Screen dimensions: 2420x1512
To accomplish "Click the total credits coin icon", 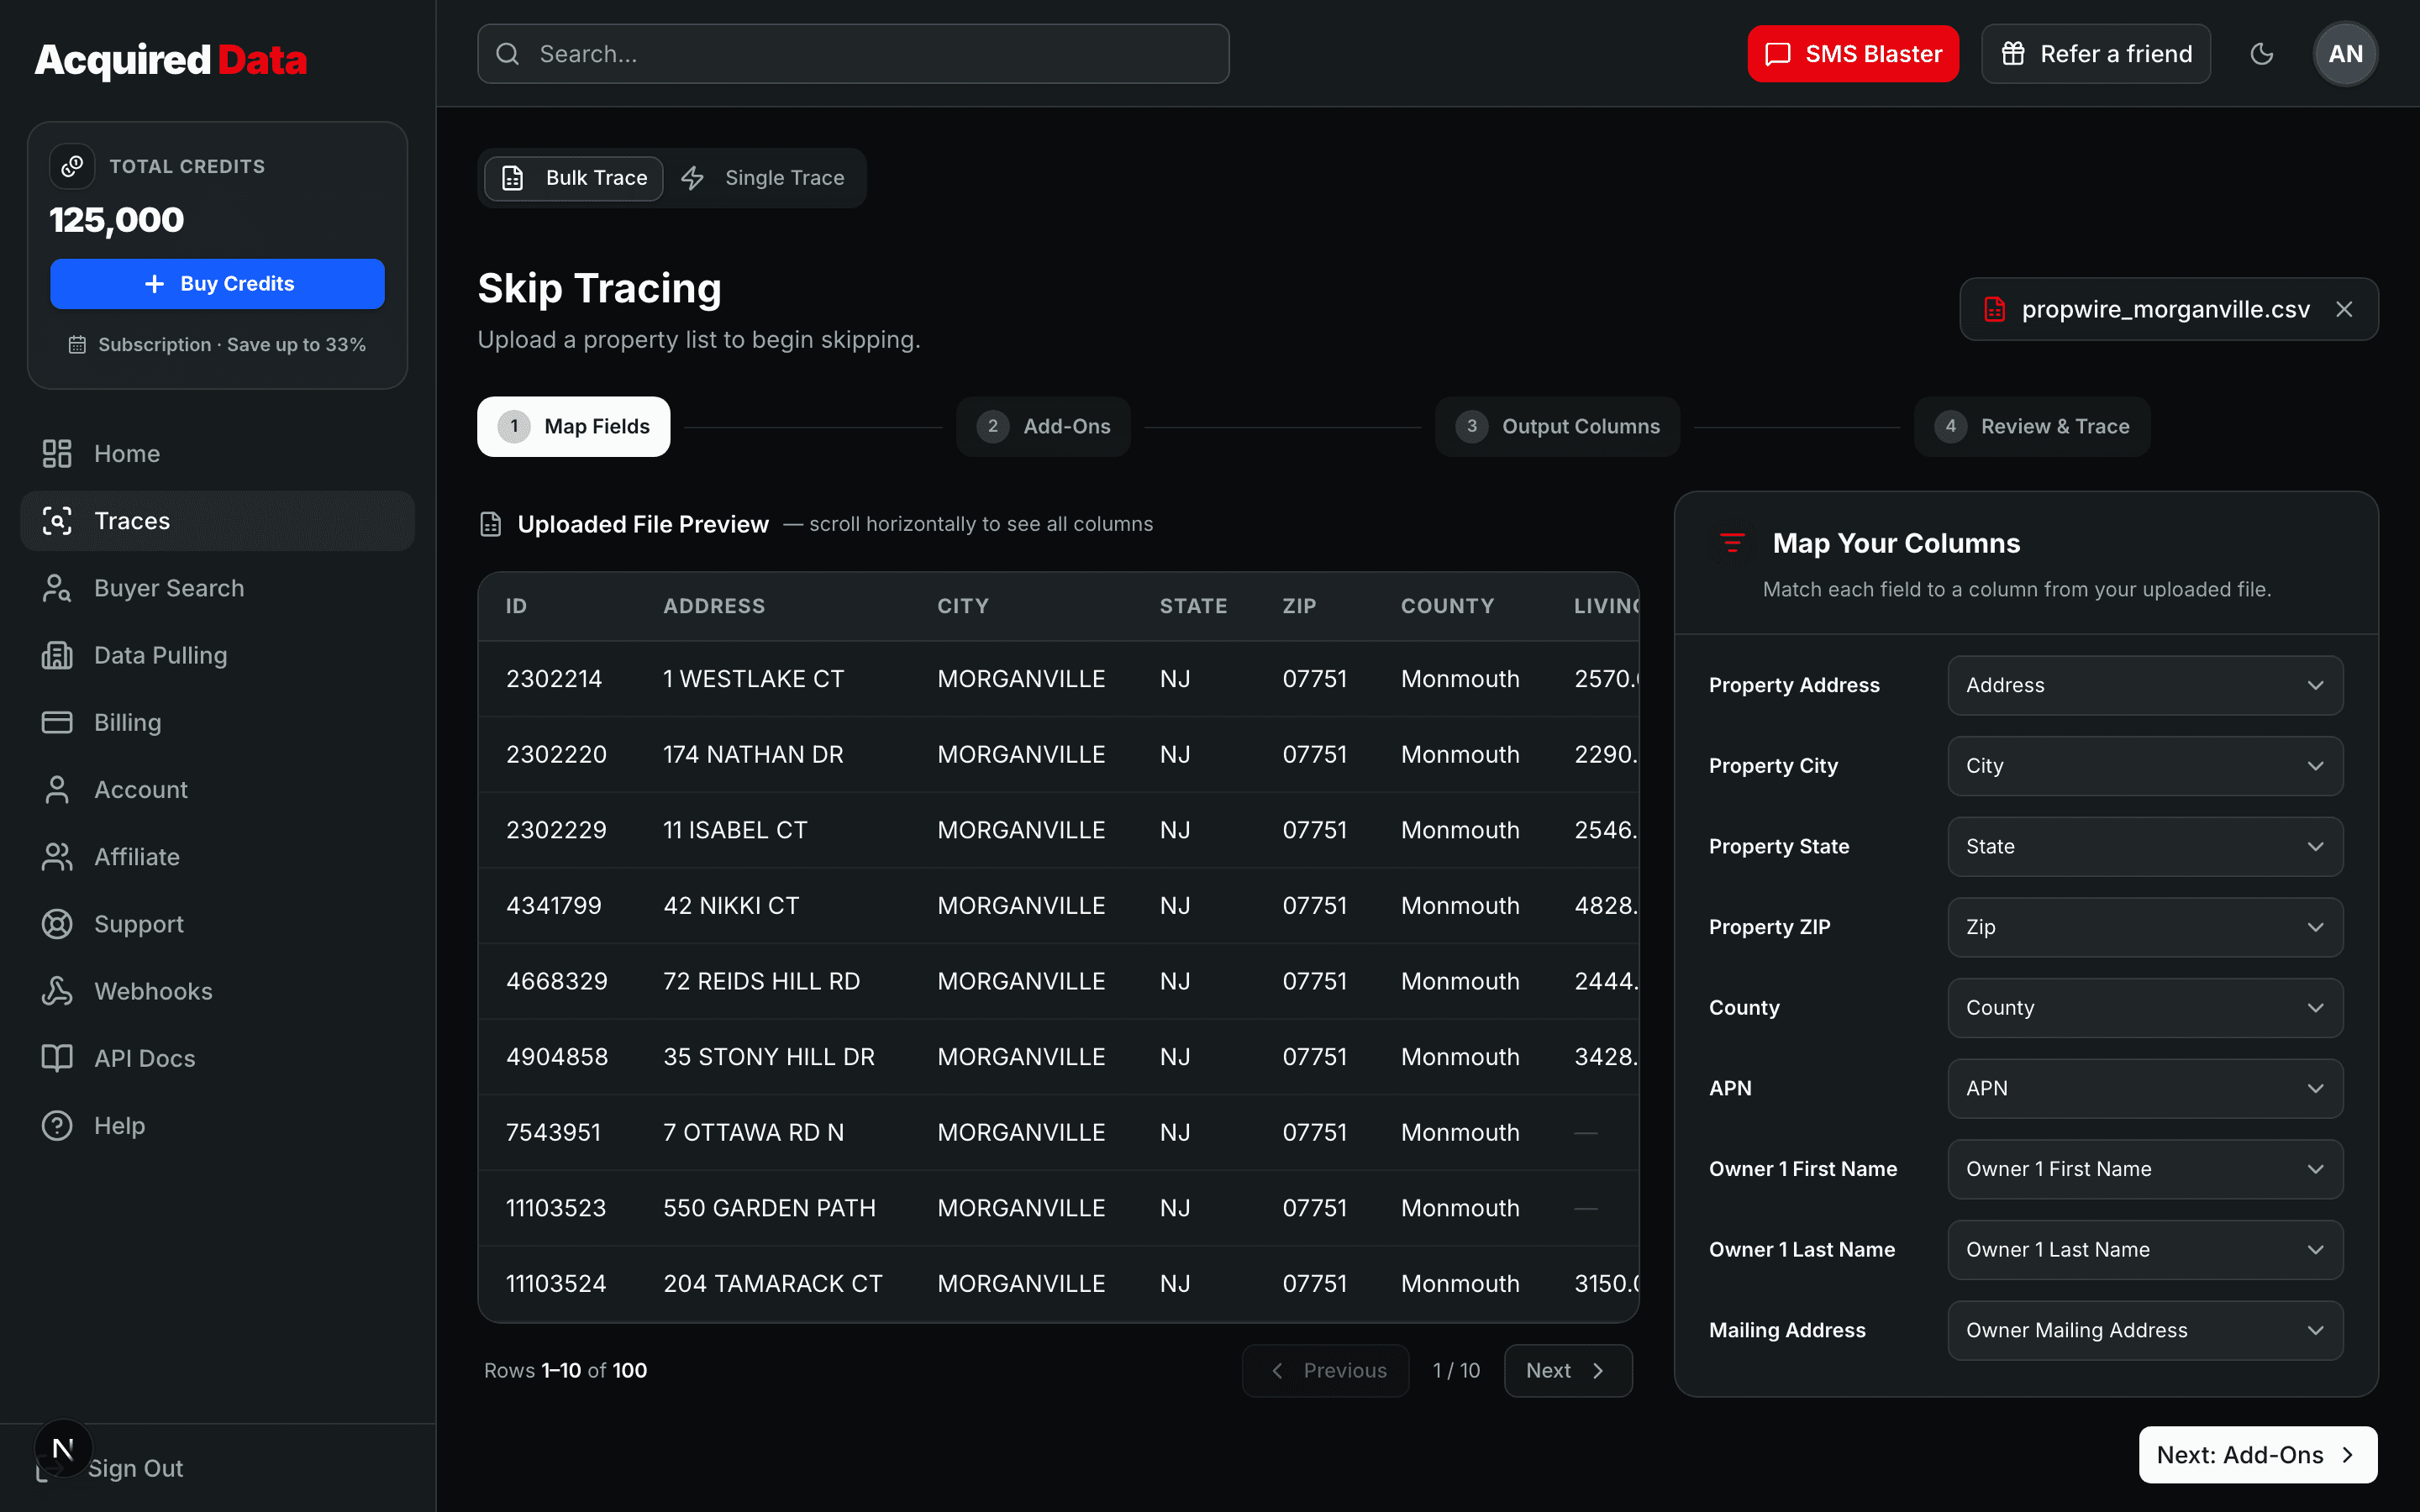I will tap(72, 166).
